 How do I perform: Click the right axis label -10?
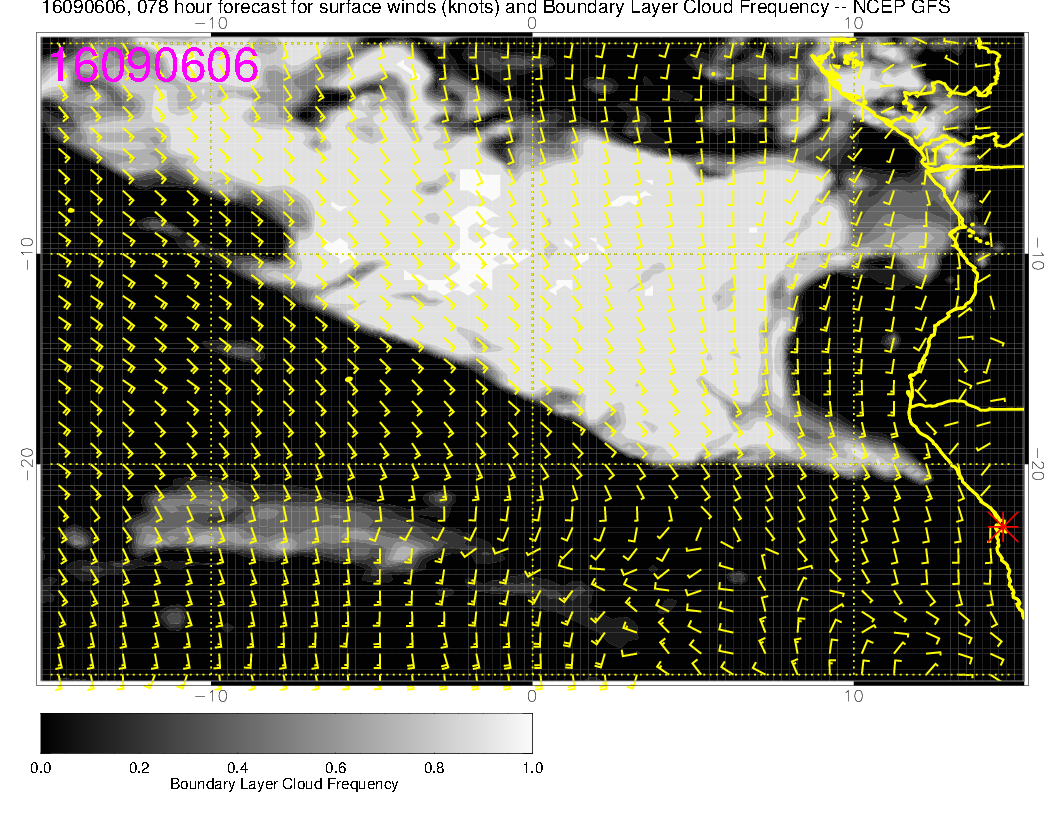[x=1037, y=253]
